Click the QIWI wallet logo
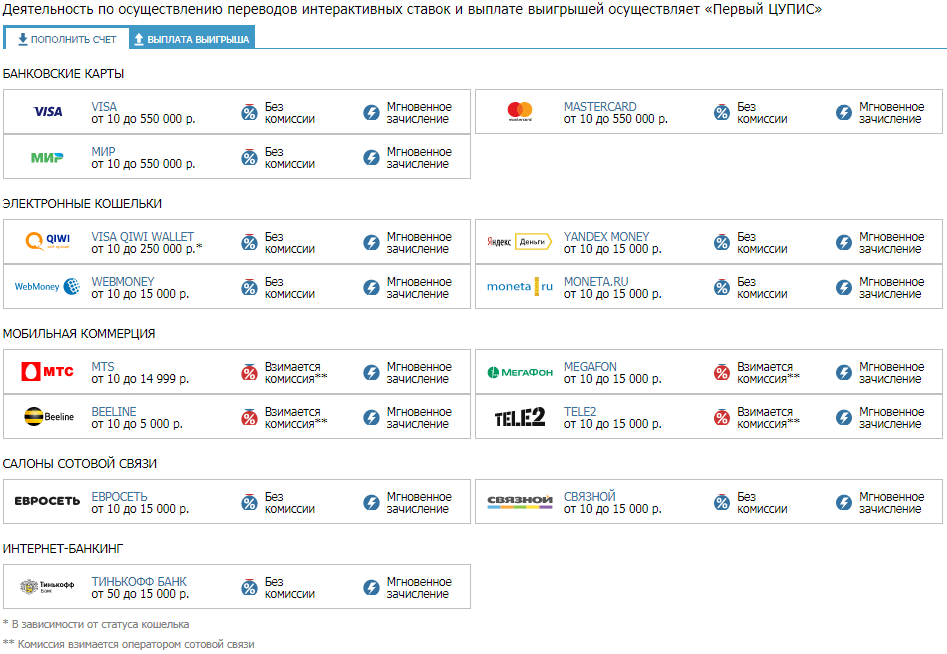The image size is (947, 654). (x=48, y=242)
